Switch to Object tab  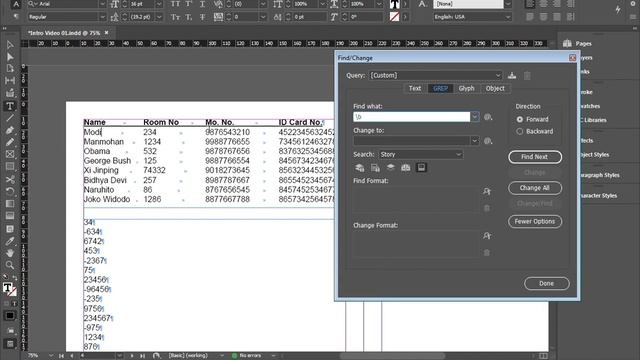495,89
